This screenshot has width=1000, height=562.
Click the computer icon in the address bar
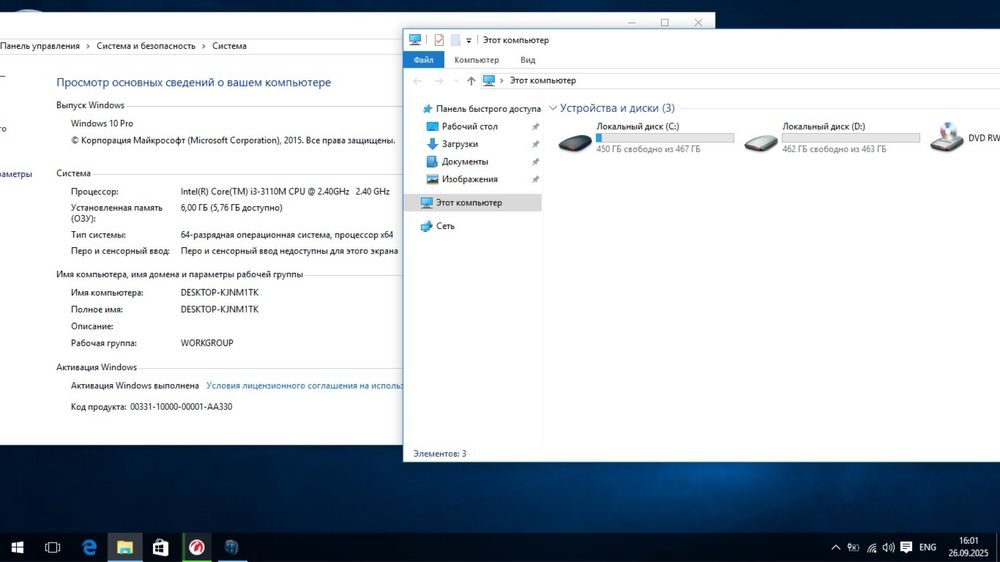489,80
